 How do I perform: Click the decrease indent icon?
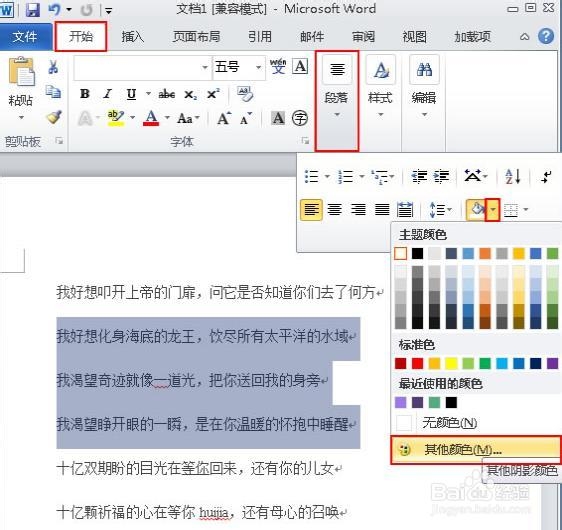point(419,177)
